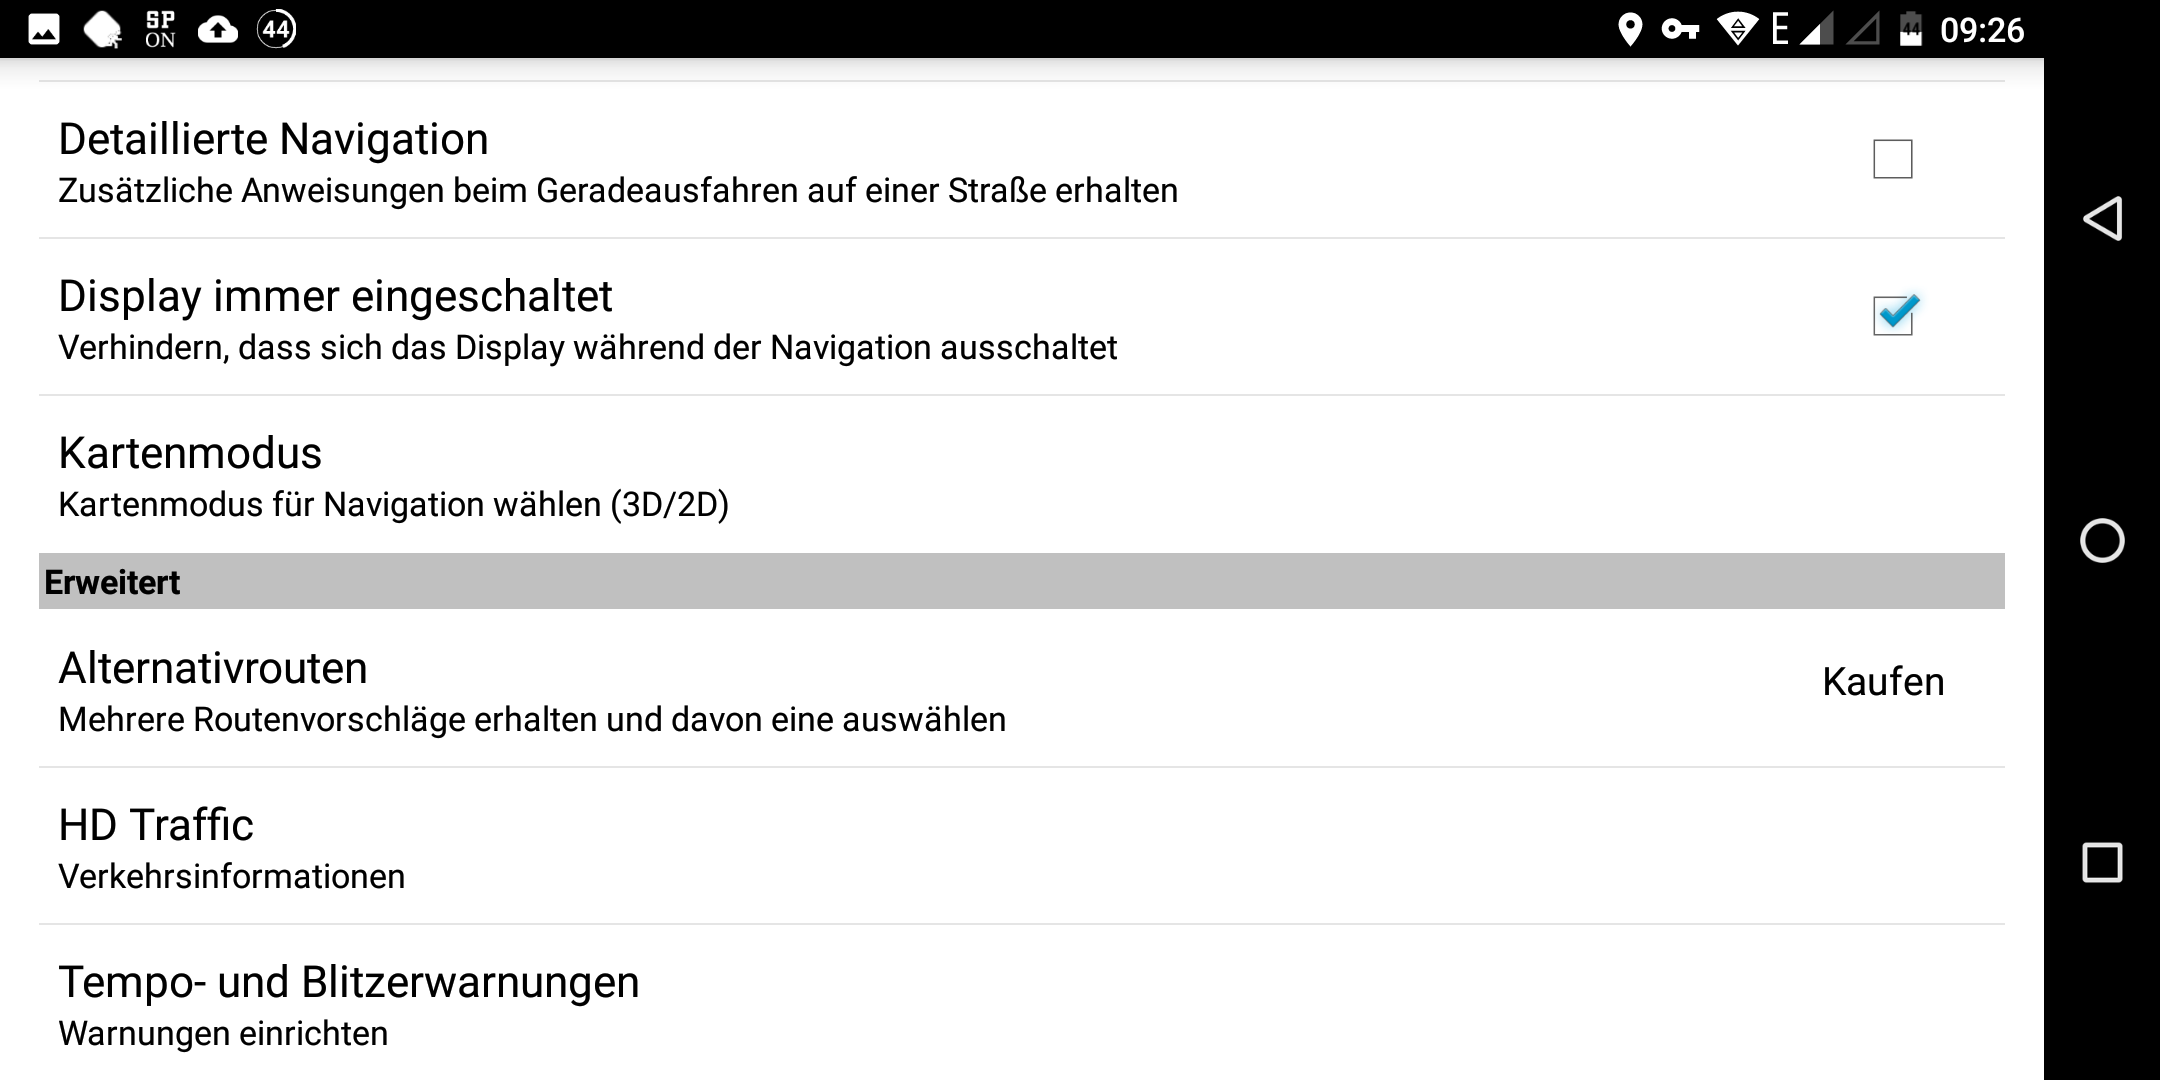Tap the location pin status icon

[x=1630, y=30]
